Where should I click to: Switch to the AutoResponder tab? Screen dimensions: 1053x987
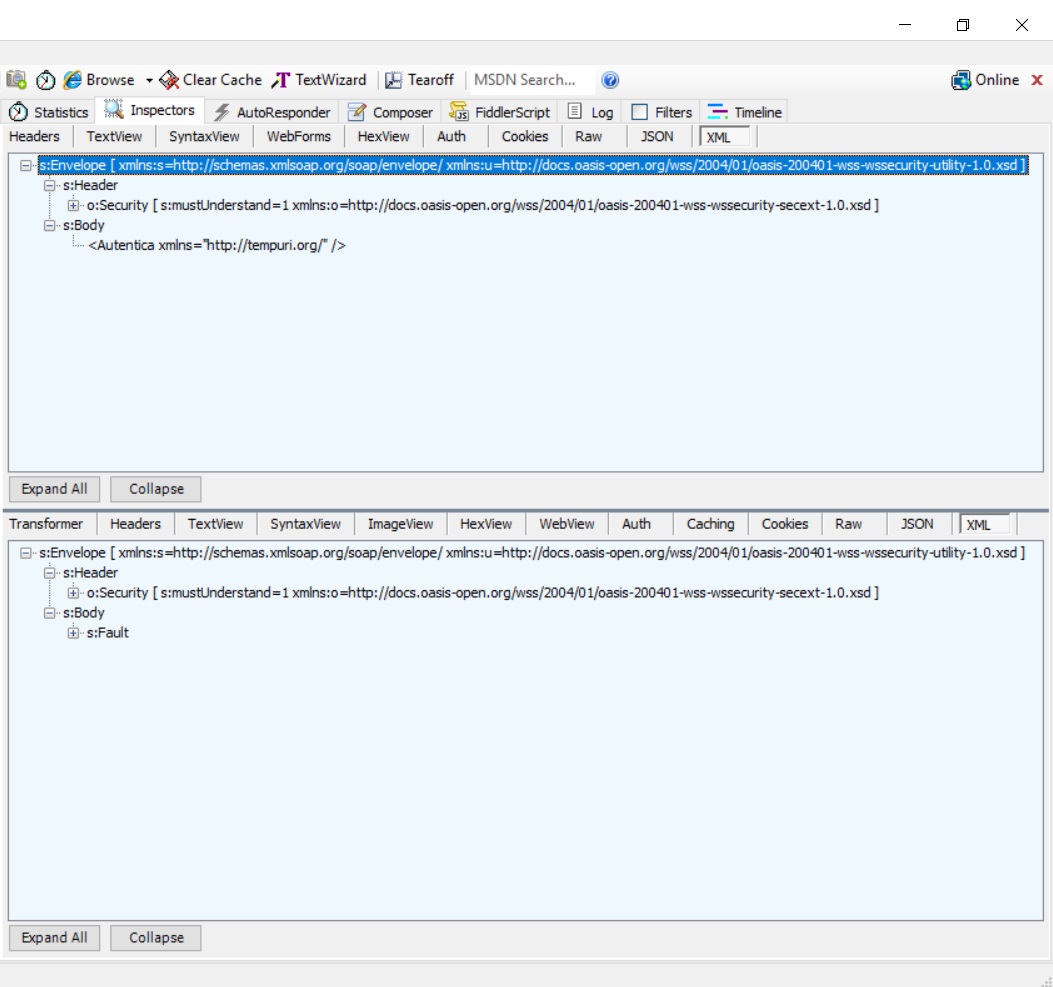[x=272, y=111]
